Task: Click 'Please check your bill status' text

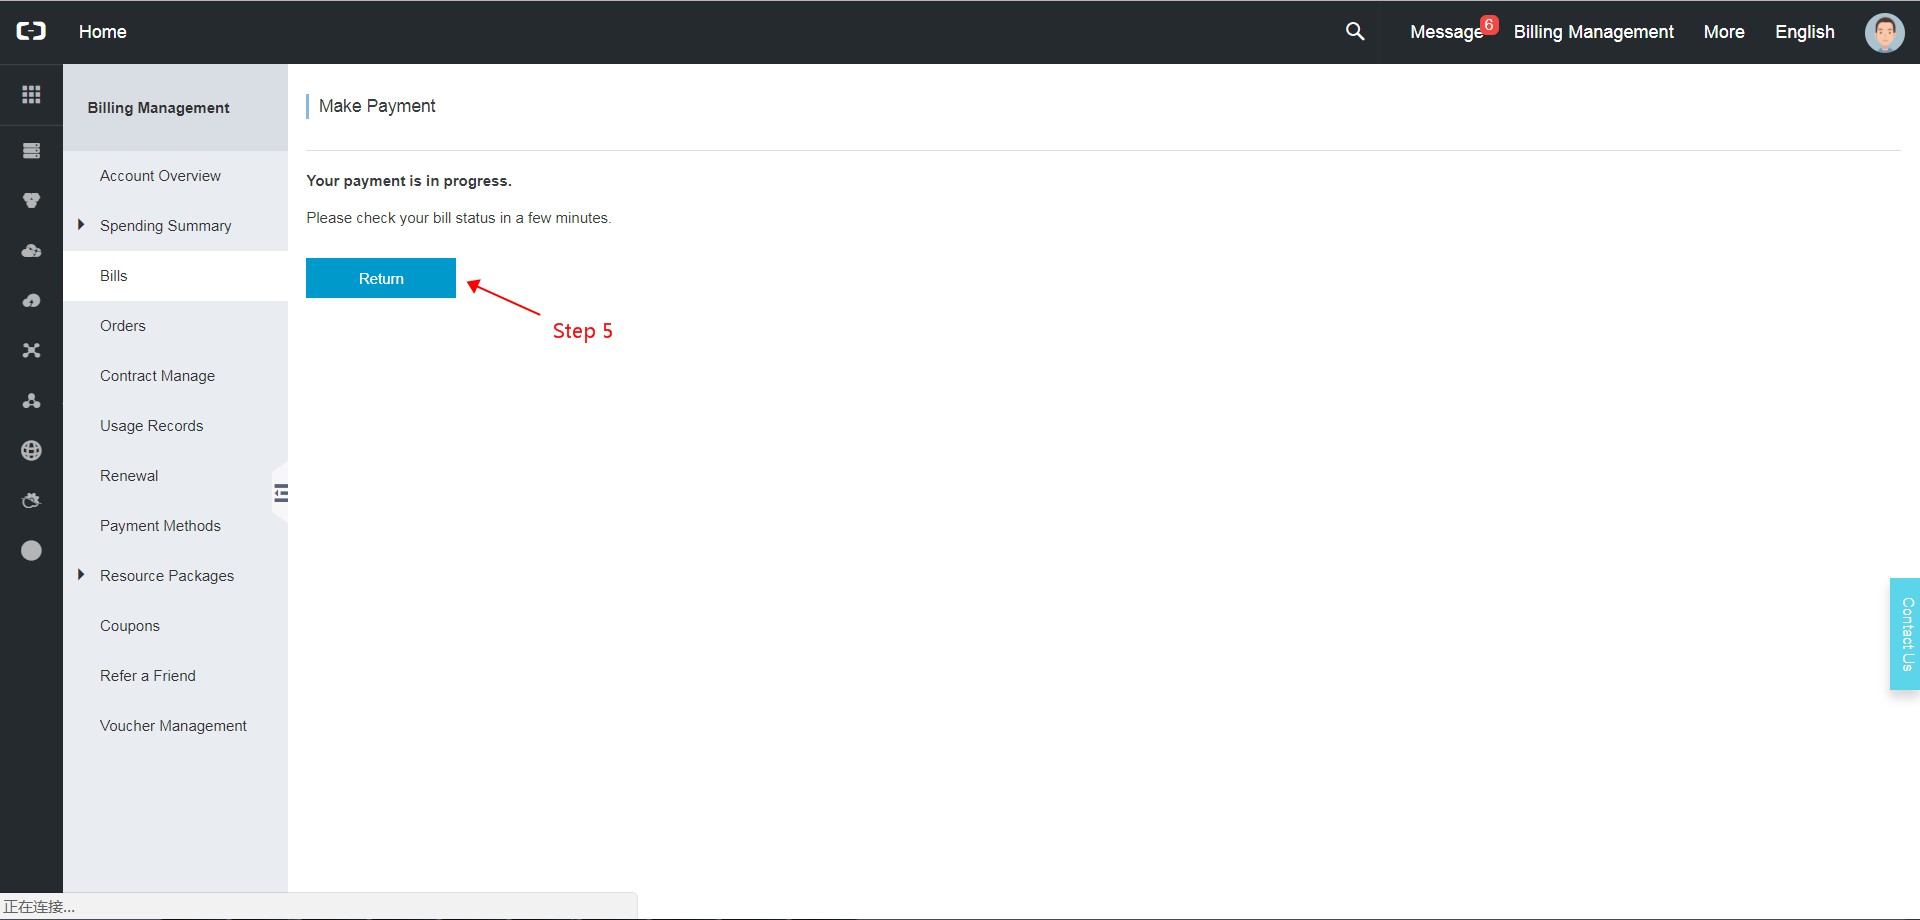Action: coord(458,218)
